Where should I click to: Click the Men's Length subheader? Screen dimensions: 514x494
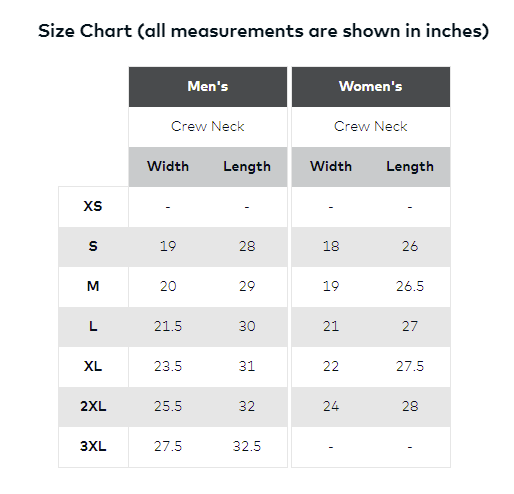click(x=247, y=167)
